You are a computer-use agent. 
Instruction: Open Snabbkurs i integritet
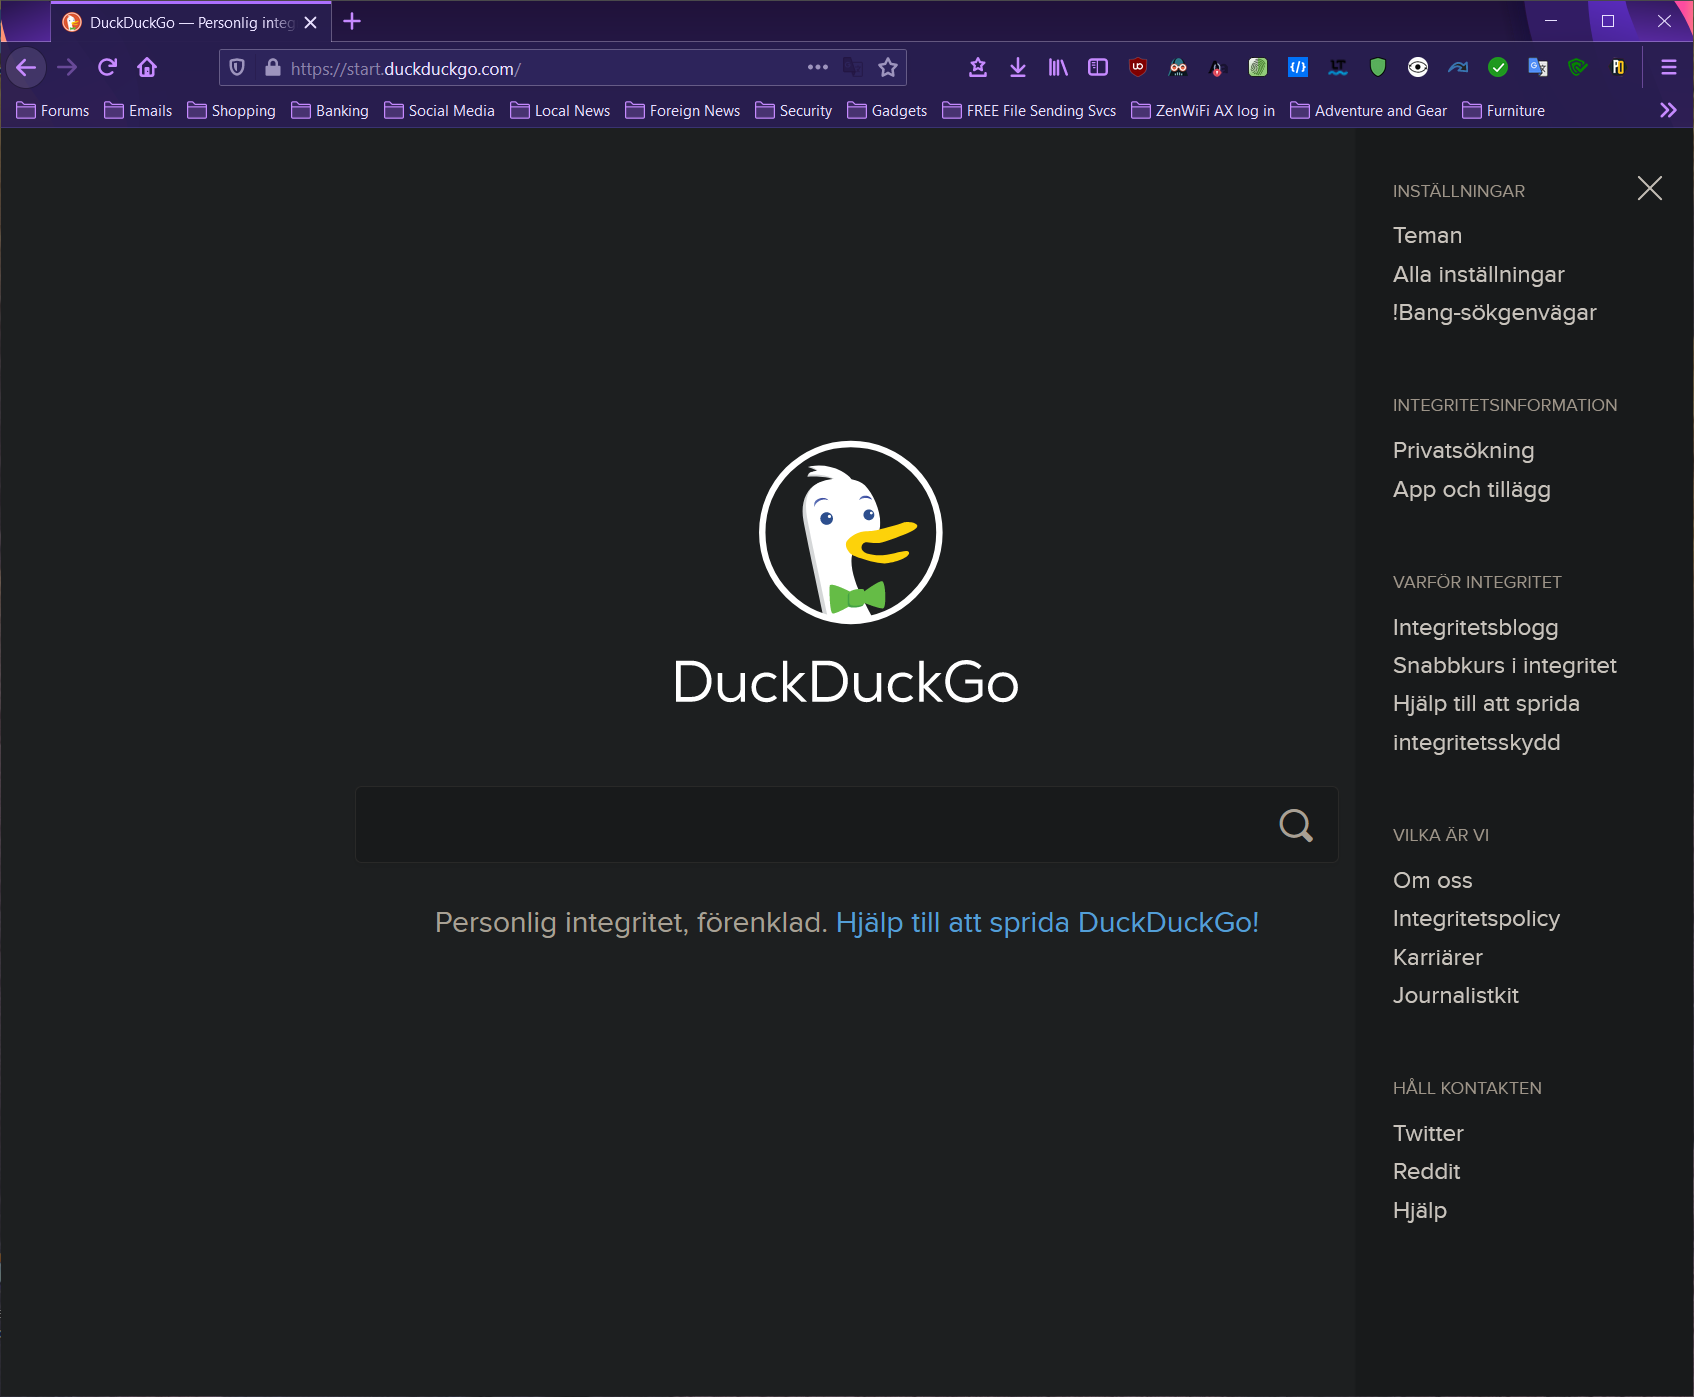(x=1504, y=666)
